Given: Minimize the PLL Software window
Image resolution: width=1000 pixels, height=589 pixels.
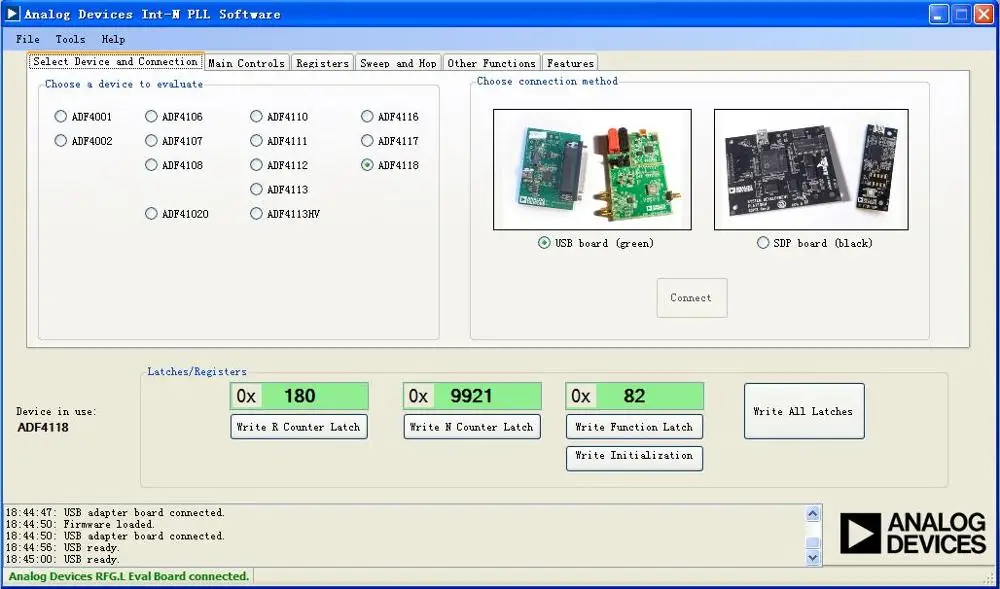Looking at the screenshot, I should tap(939, 14).
